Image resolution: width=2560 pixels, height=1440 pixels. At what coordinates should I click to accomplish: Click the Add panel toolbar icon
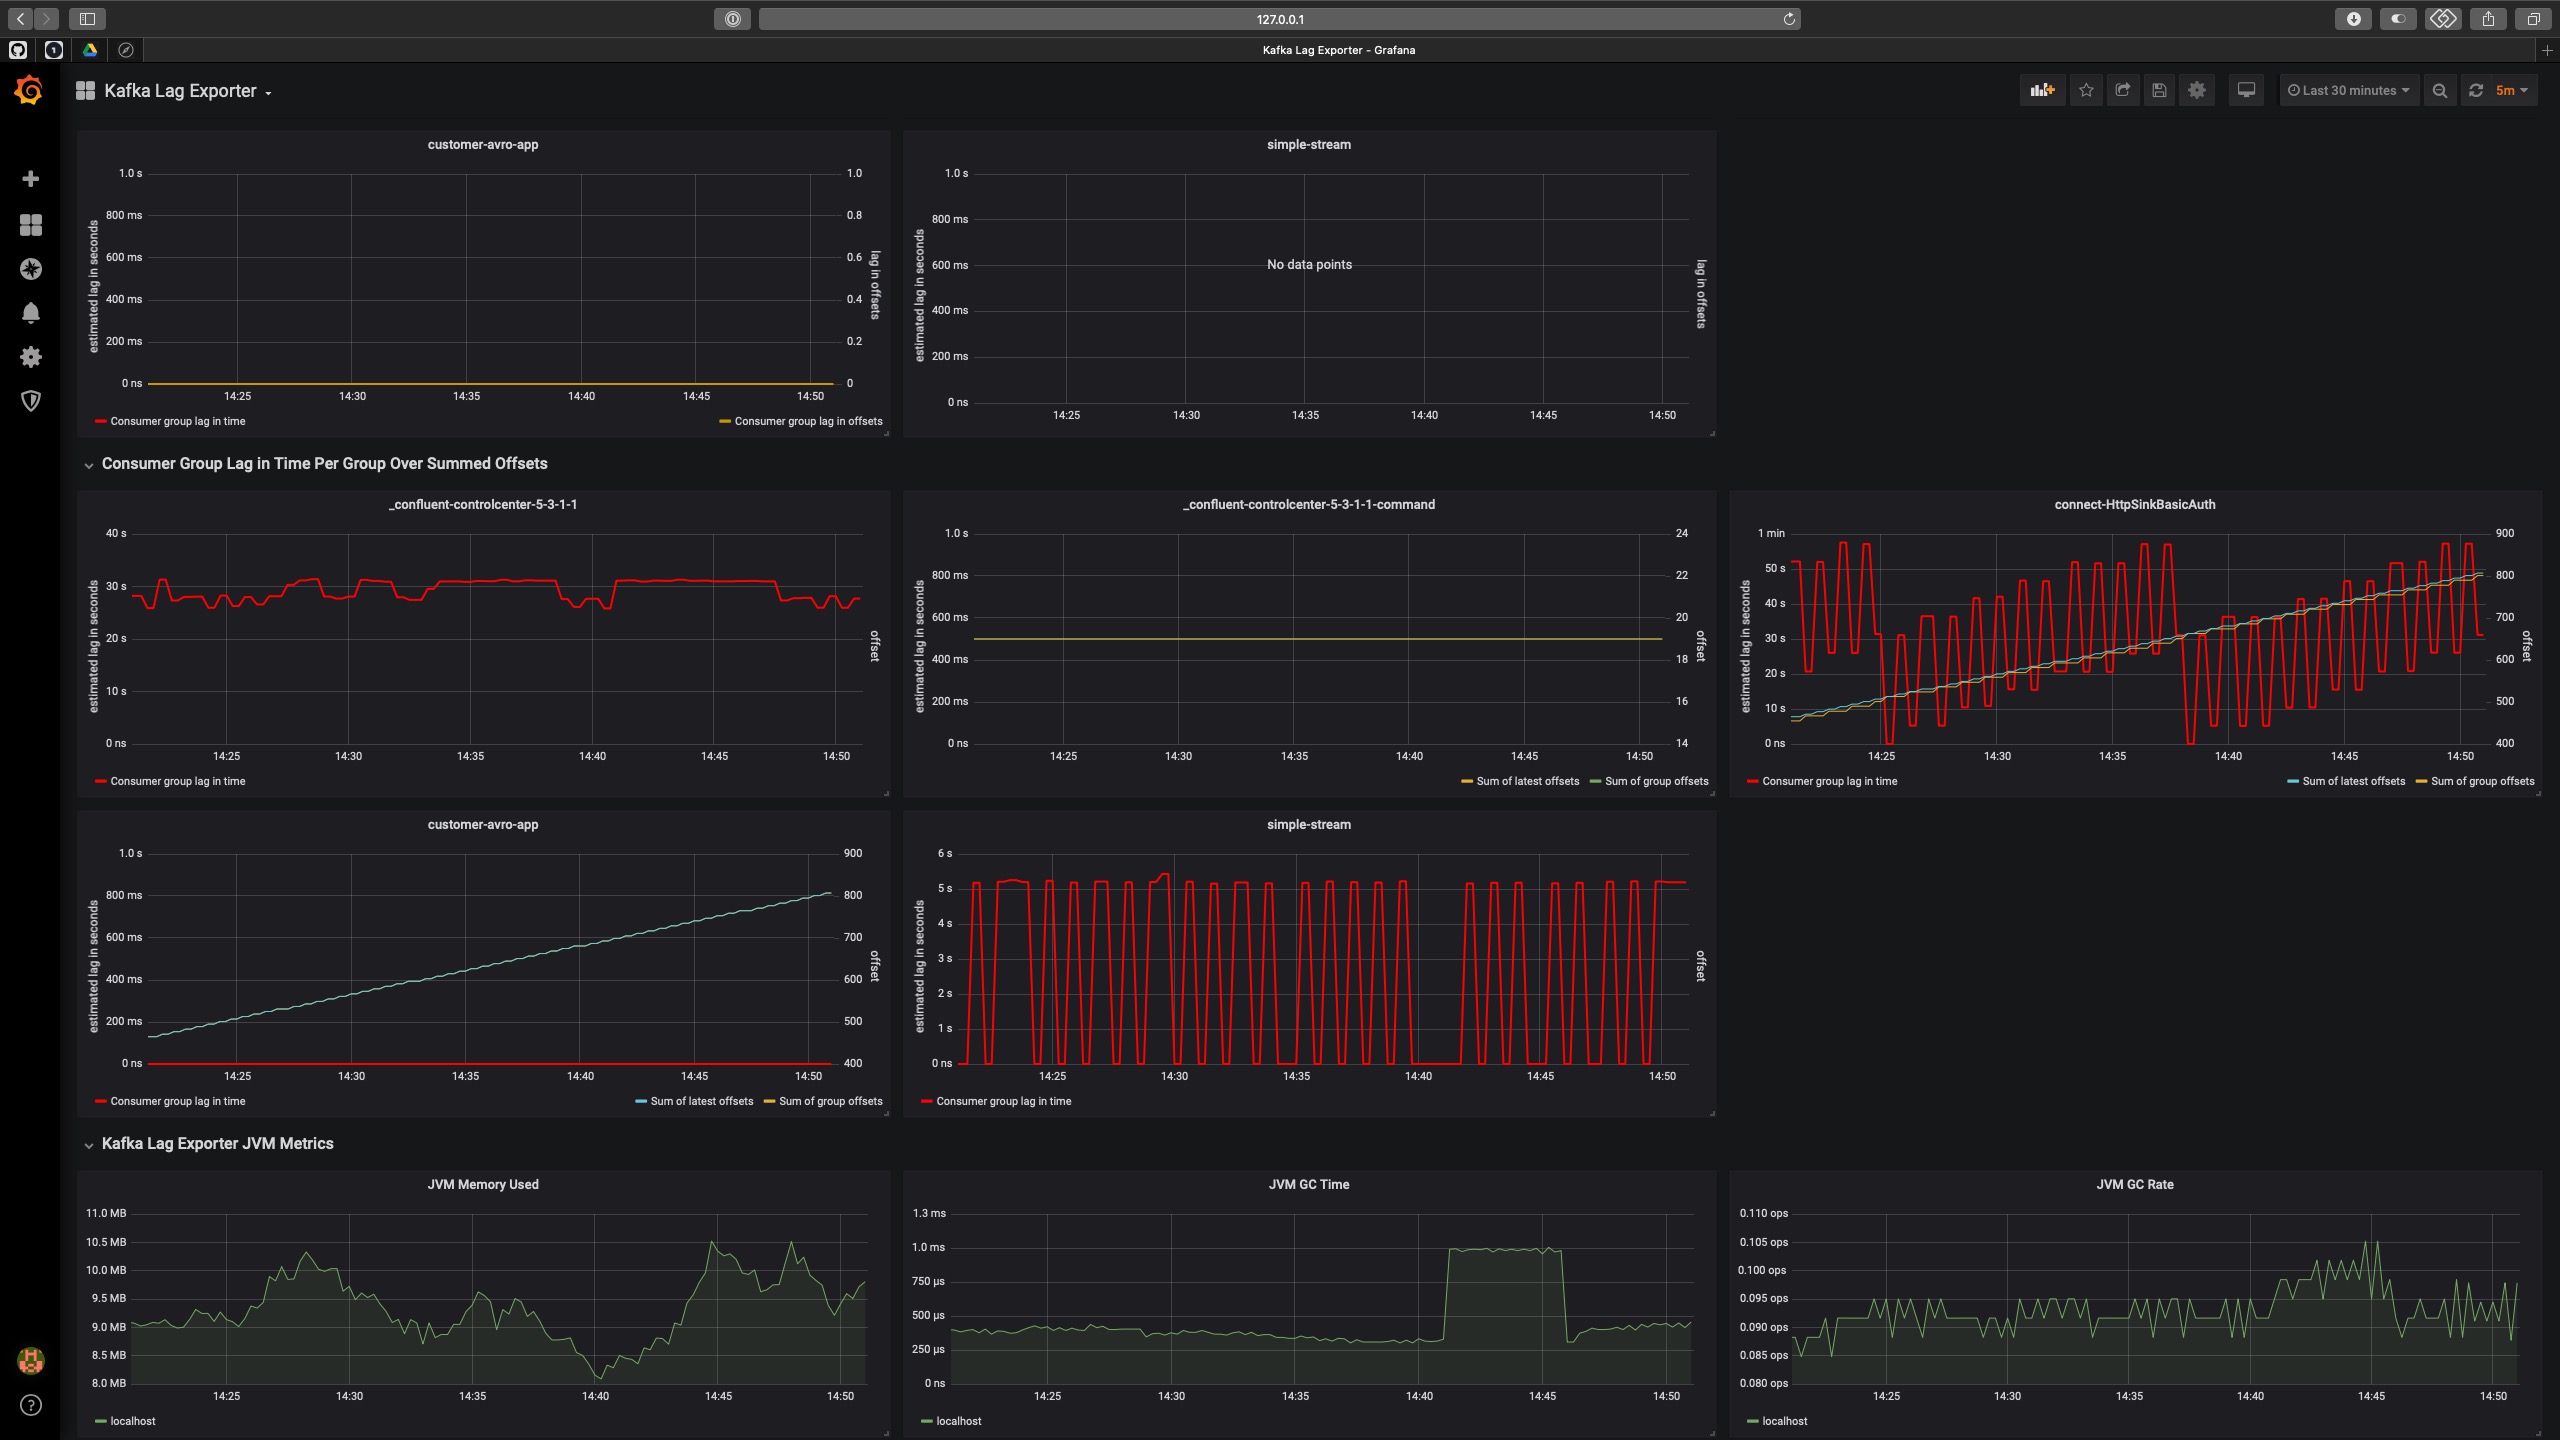(2042, 90)
